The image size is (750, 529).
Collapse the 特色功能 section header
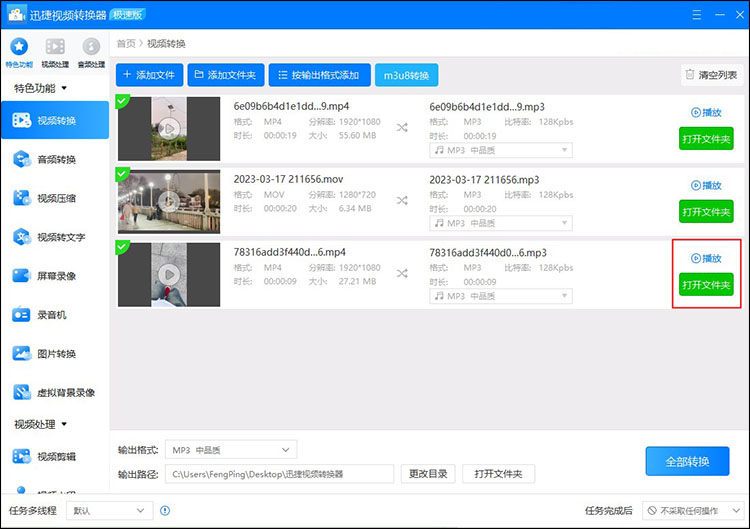click(40, 88)
